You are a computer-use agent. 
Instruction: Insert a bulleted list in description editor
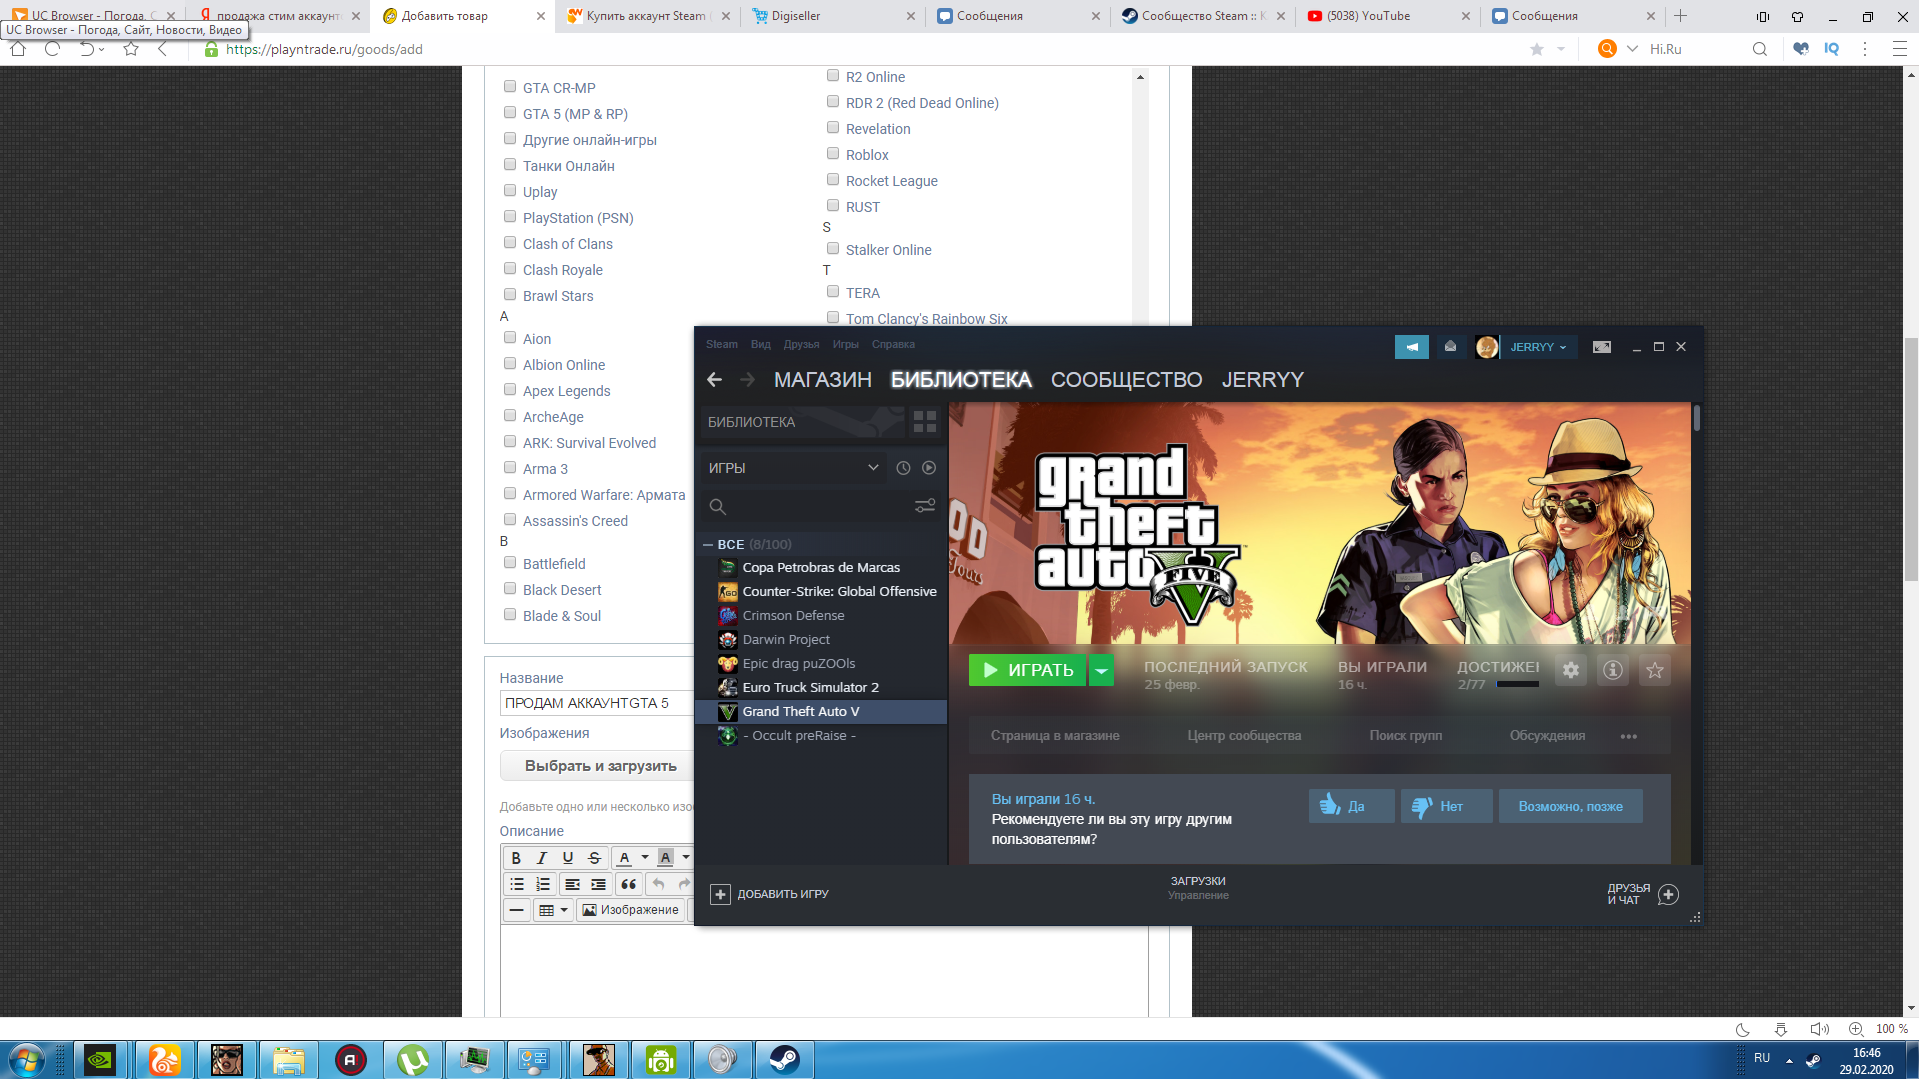[516, 884]
